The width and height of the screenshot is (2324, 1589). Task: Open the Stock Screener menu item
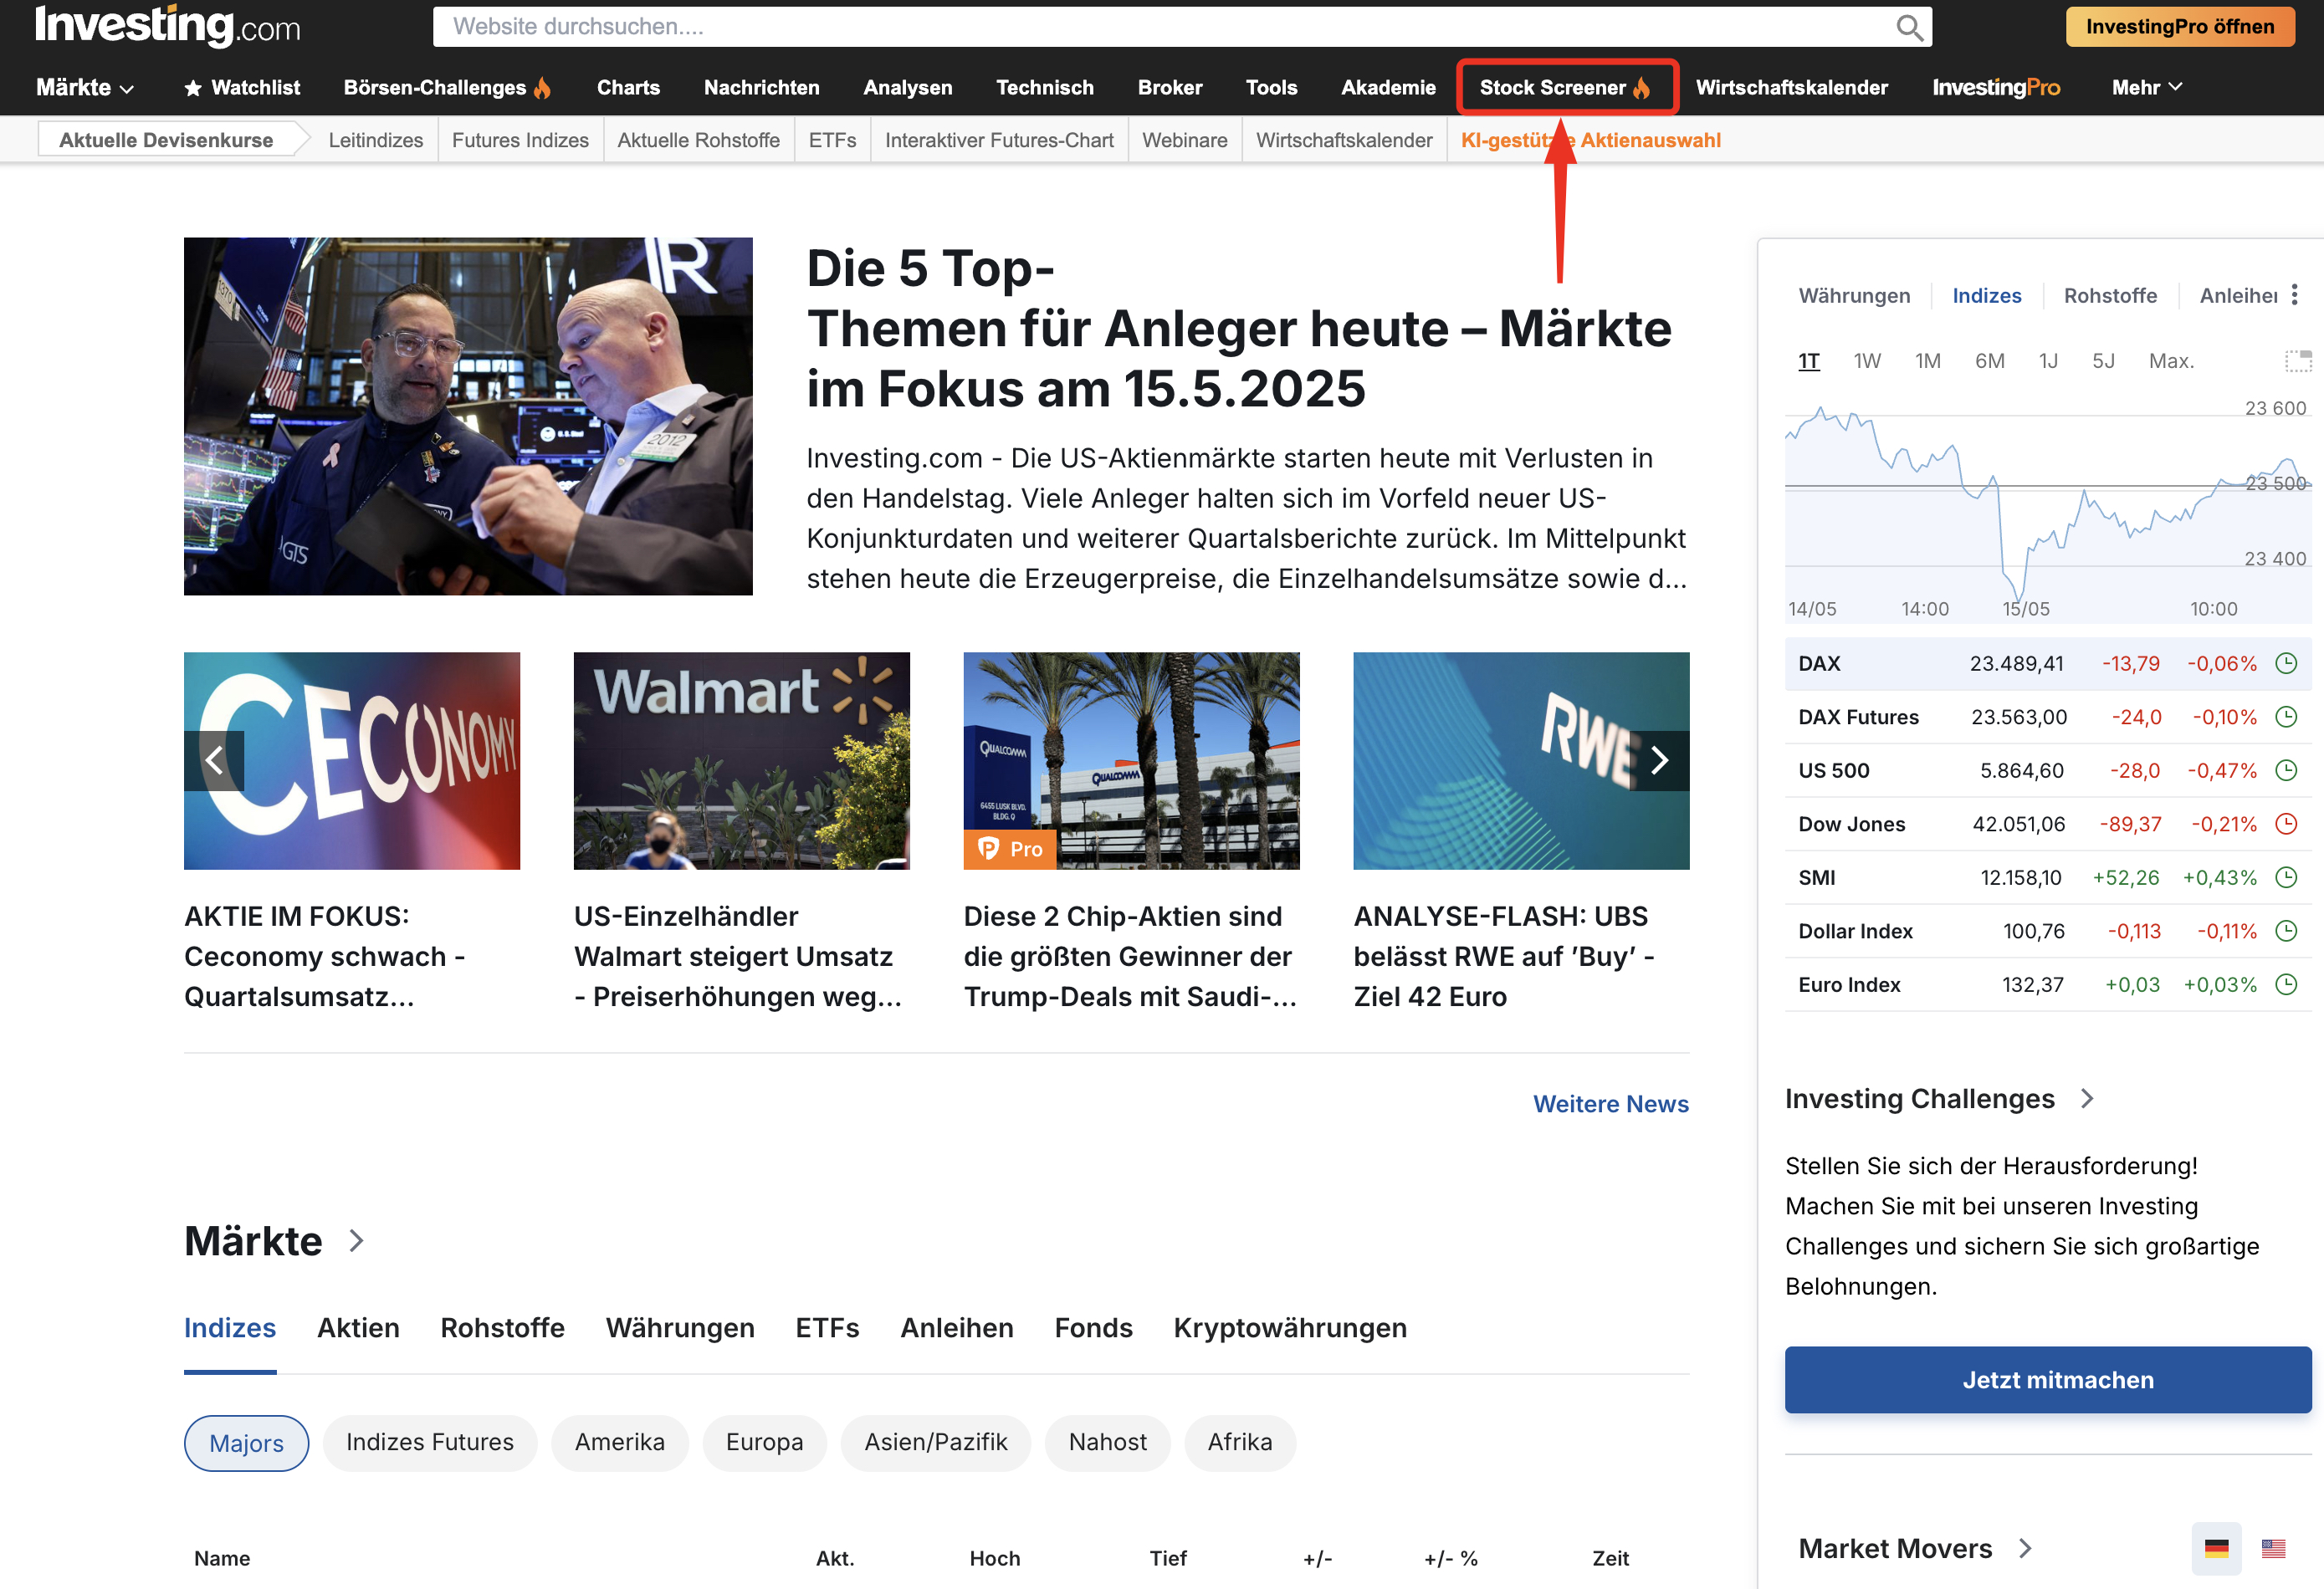[x=1565, y=88]
